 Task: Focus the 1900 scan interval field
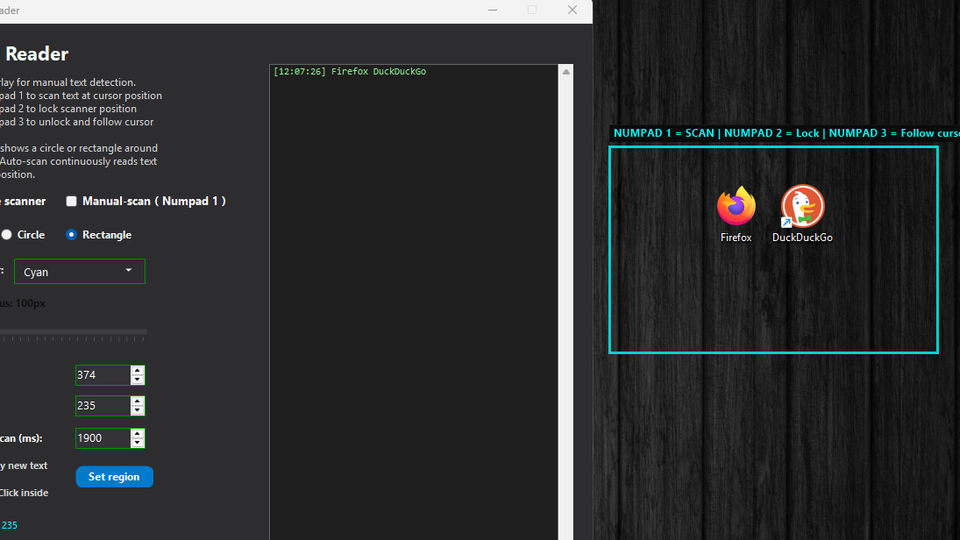coord(102,438)
